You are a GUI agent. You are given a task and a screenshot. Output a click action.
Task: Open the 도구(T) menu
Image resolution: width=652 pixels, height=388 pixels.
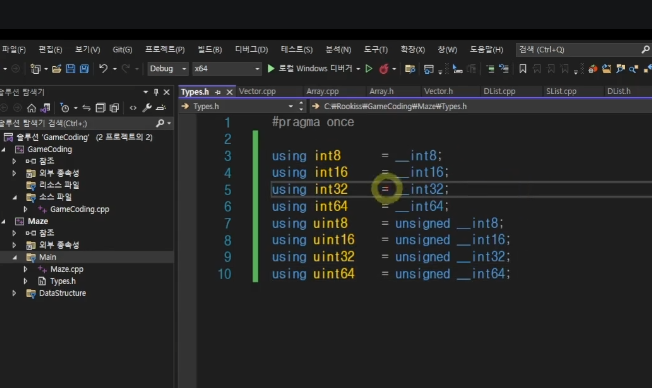(375, 49)
